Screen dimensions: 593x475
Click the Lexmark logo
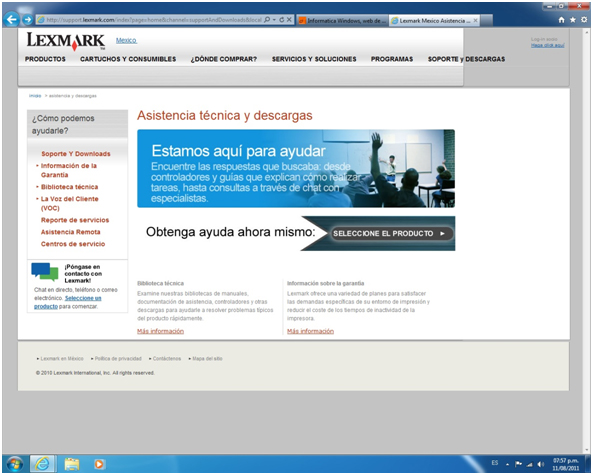click(66, 41)
